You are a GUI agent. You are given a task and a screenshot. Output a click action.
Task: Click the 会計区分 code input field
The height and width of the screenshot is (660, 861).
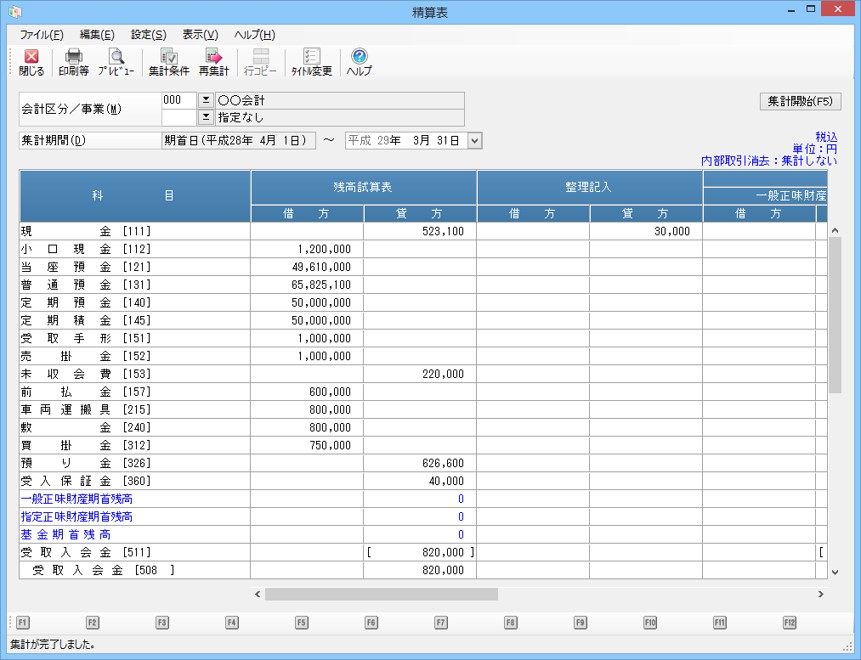coord(178,101)
